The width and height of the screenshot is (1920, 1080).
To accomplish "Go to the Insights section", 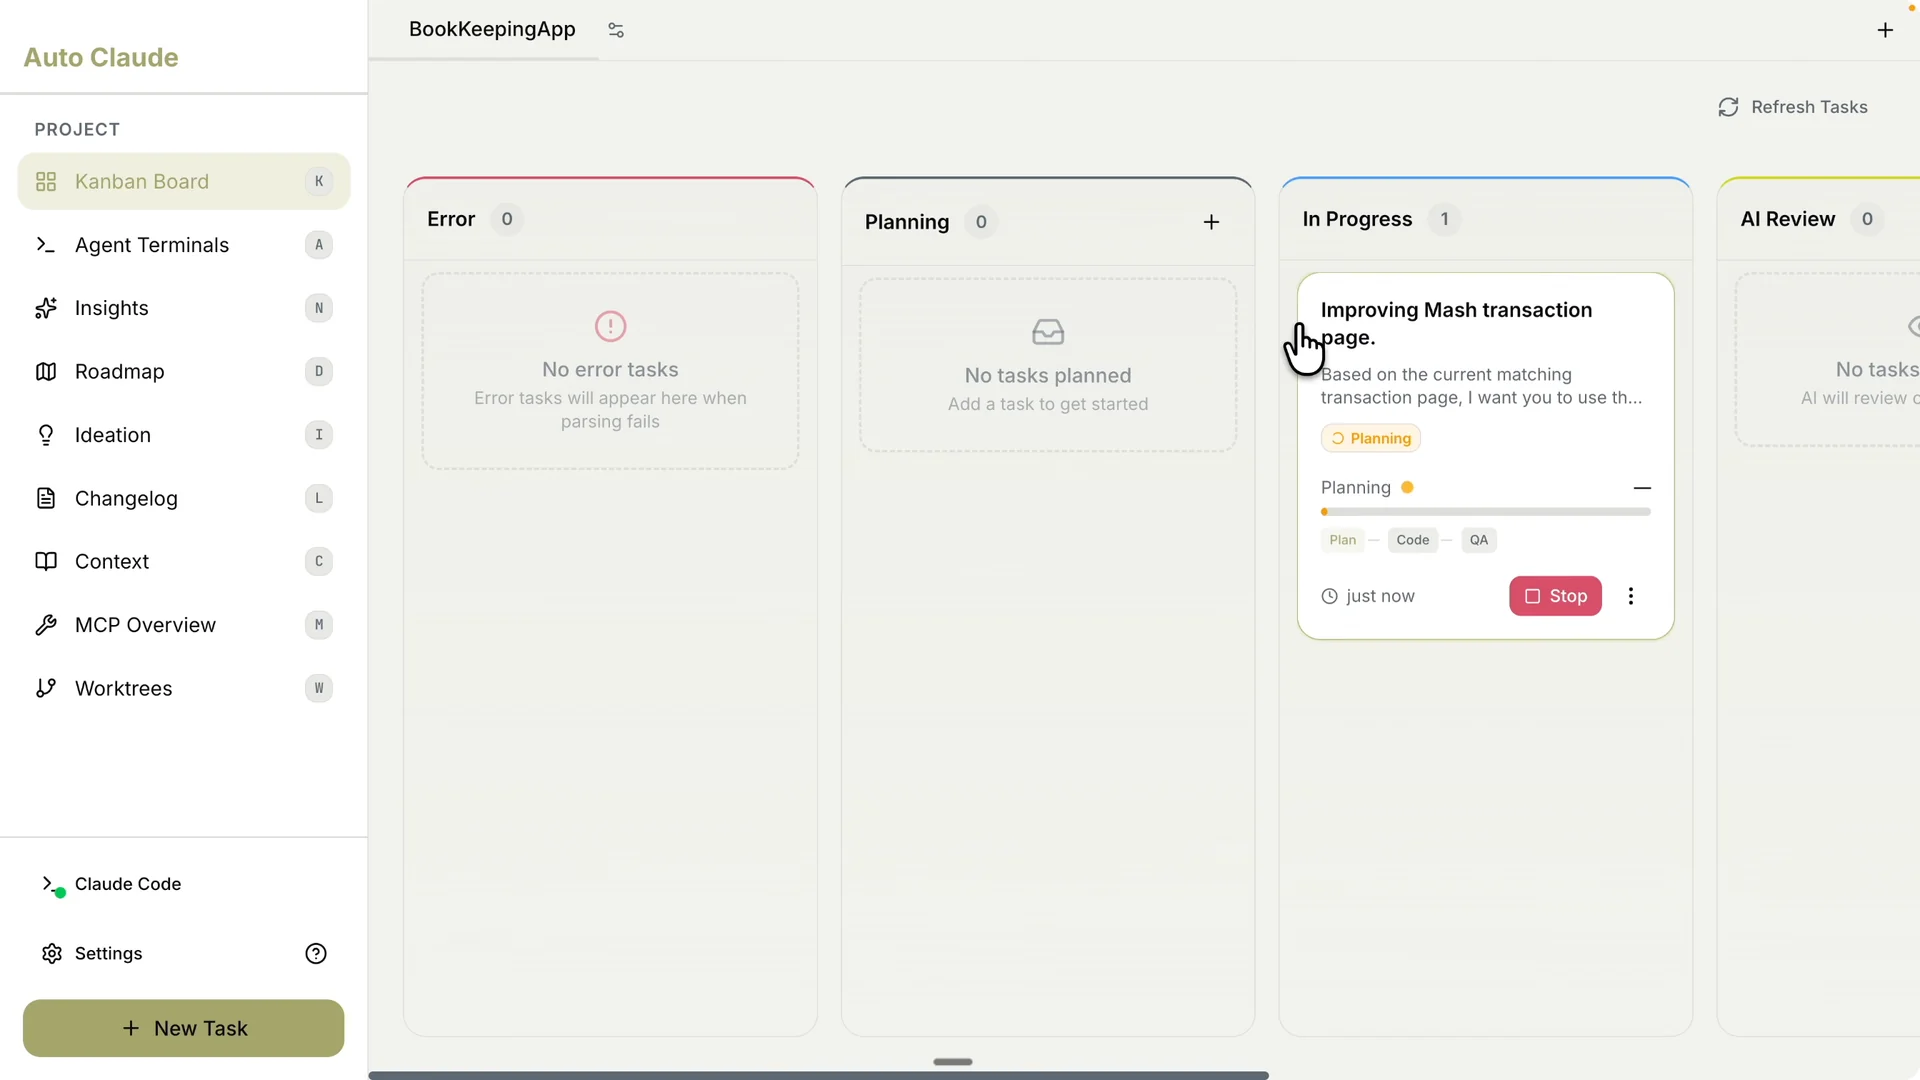I will 184,308.
